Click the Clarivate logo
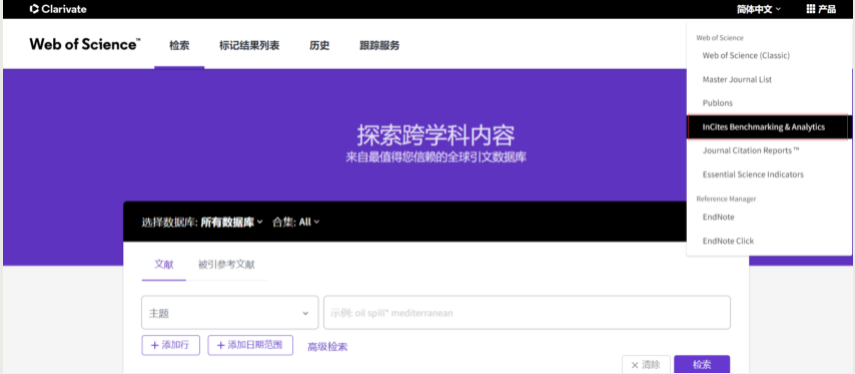 (58, 9)
